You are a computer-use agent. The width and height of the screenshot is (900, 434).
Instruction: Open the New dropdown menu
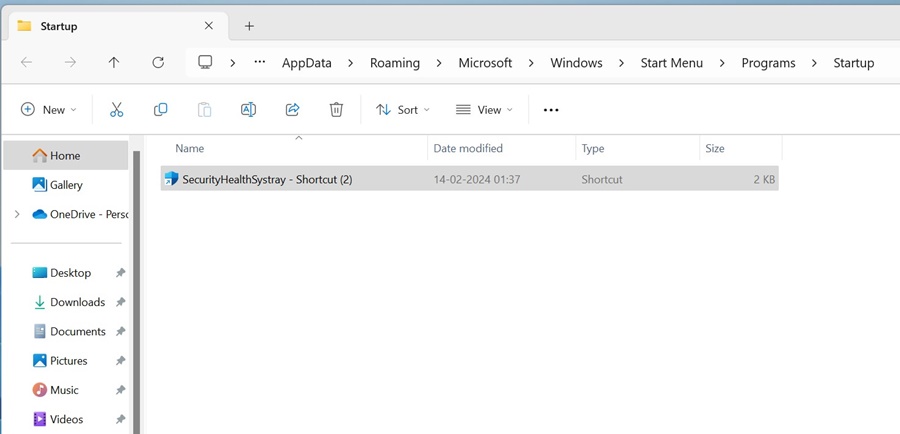point(48,110)
